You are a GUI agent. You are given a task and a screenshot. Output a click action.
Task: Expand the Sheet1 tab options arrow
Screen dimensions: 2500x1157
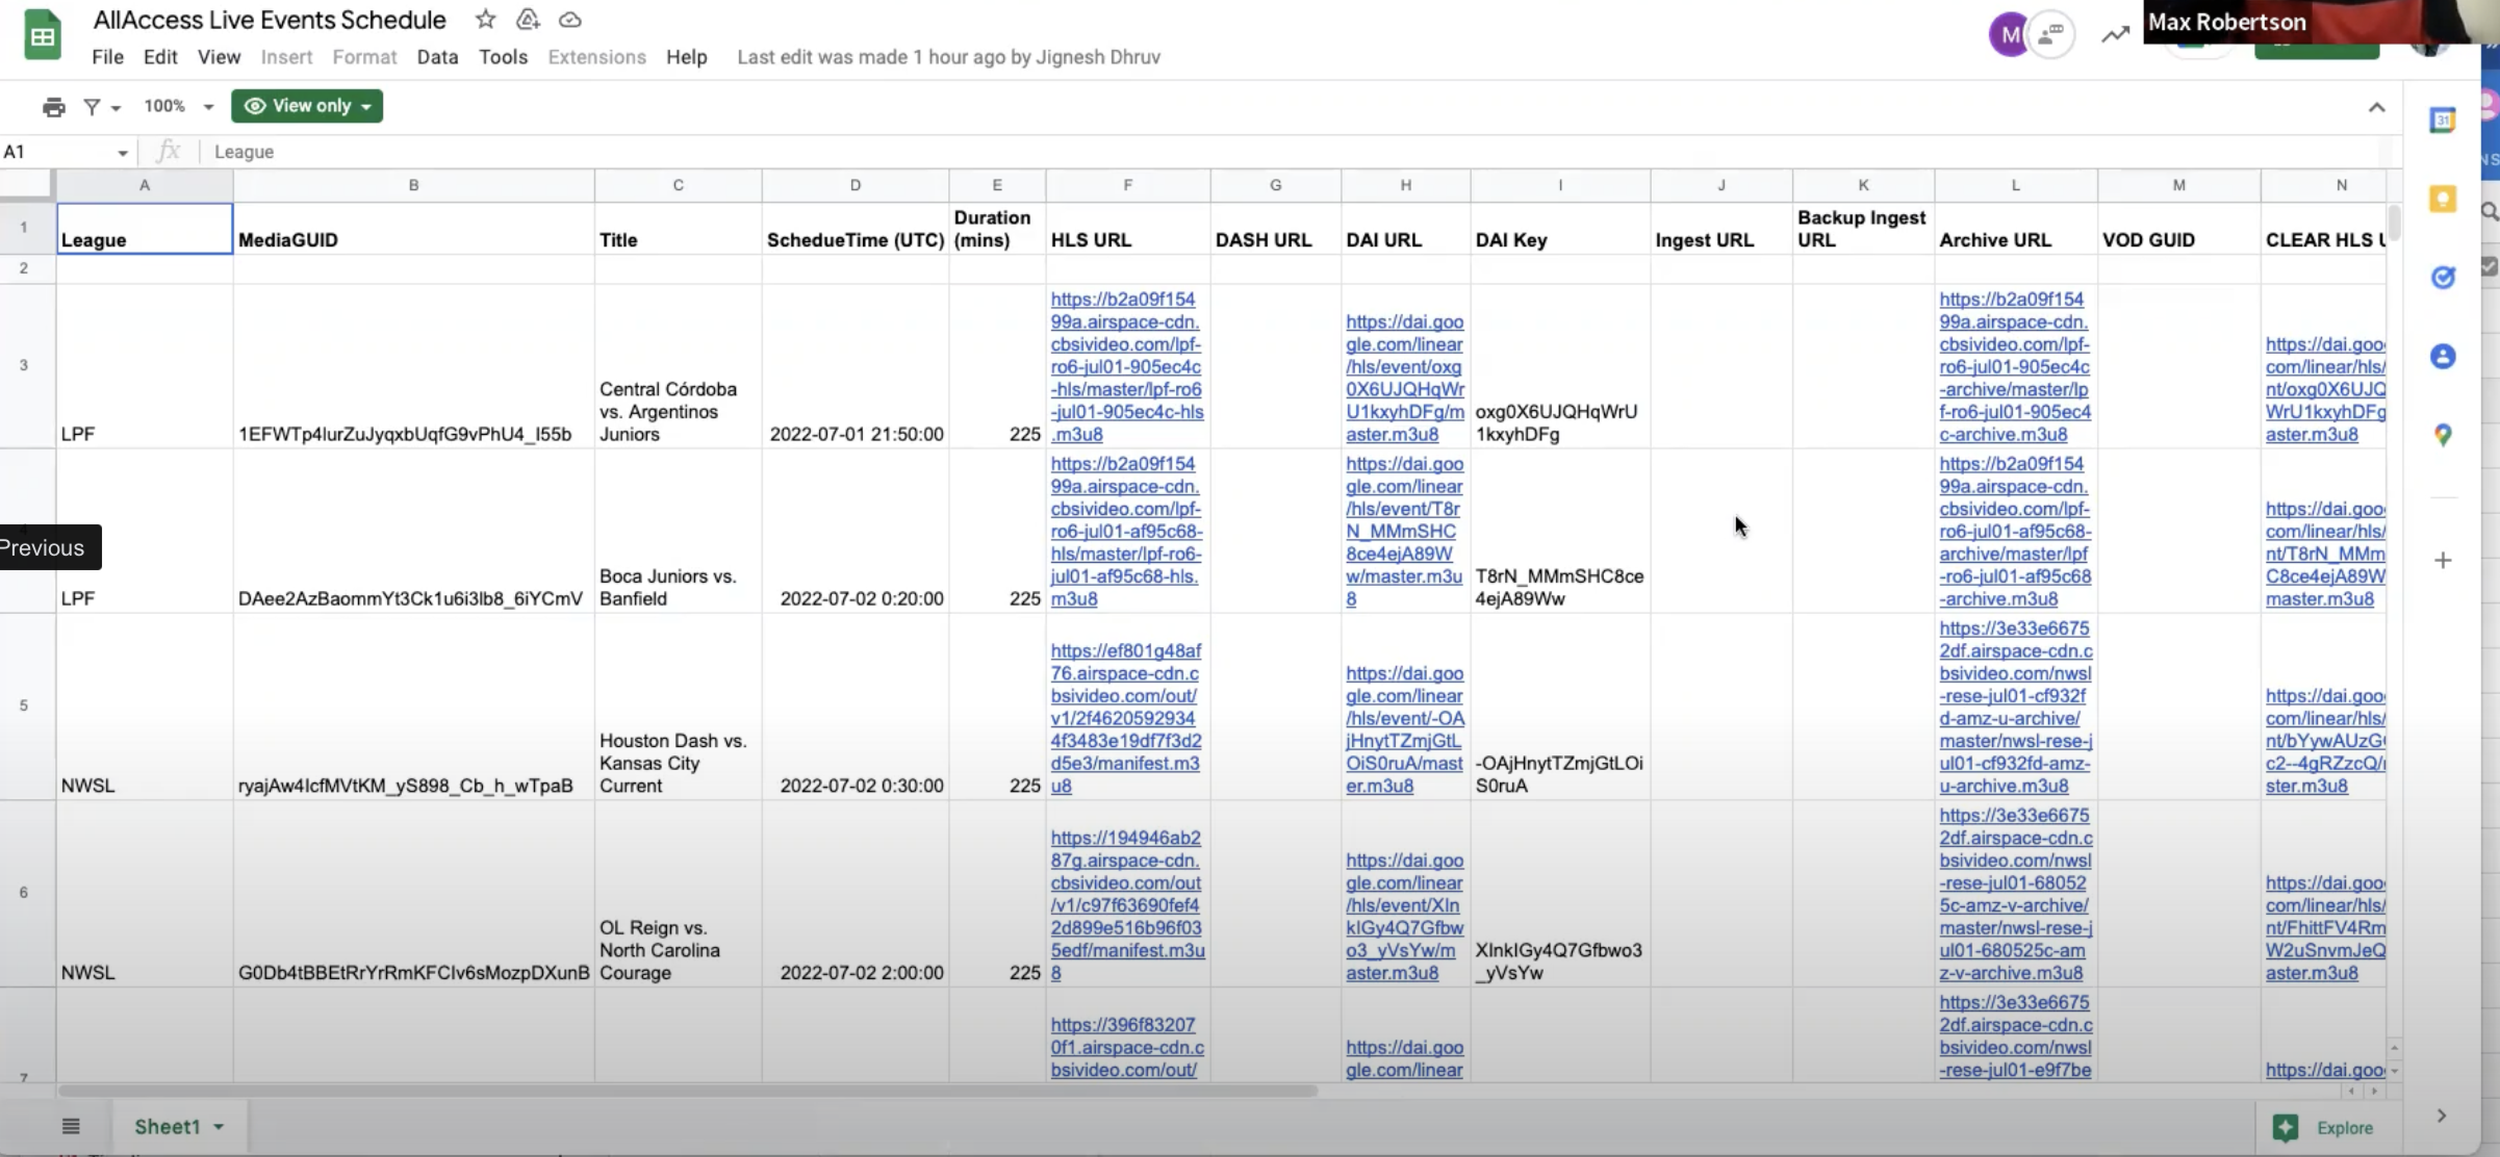[x=219, y=1127]
